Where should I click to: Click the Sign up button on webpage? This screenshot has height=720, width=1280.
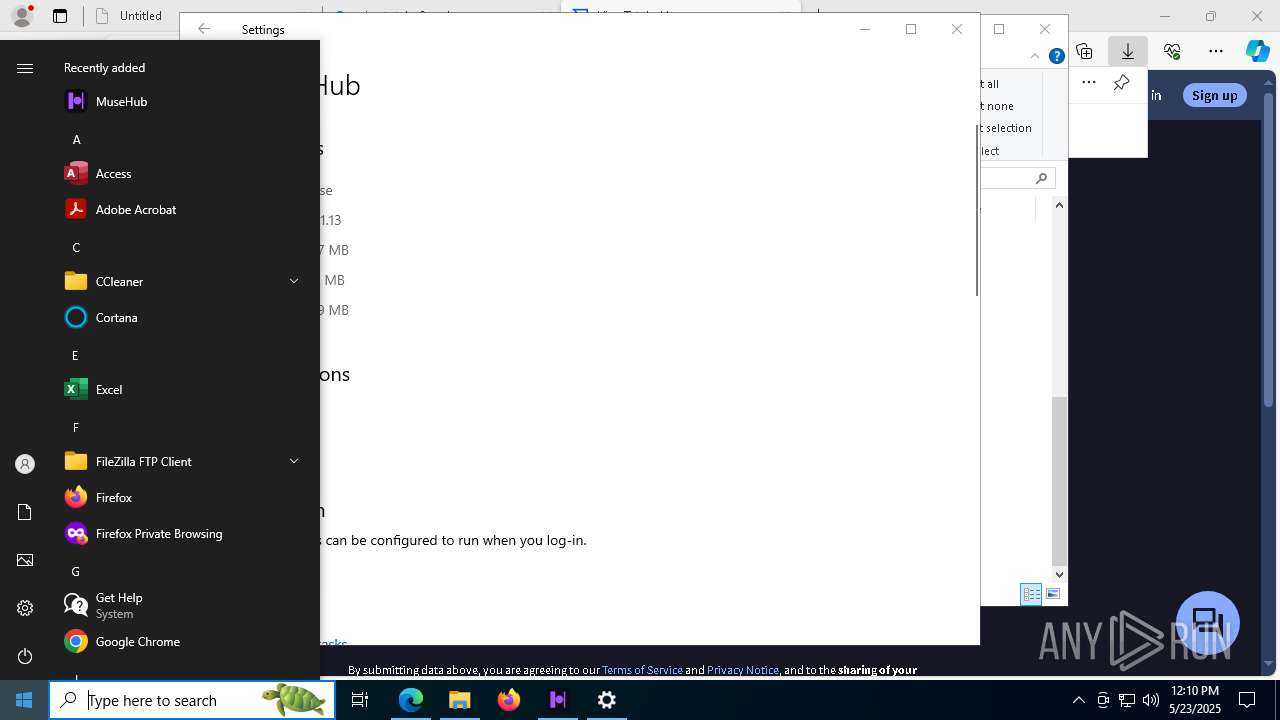click(1214, 95)
